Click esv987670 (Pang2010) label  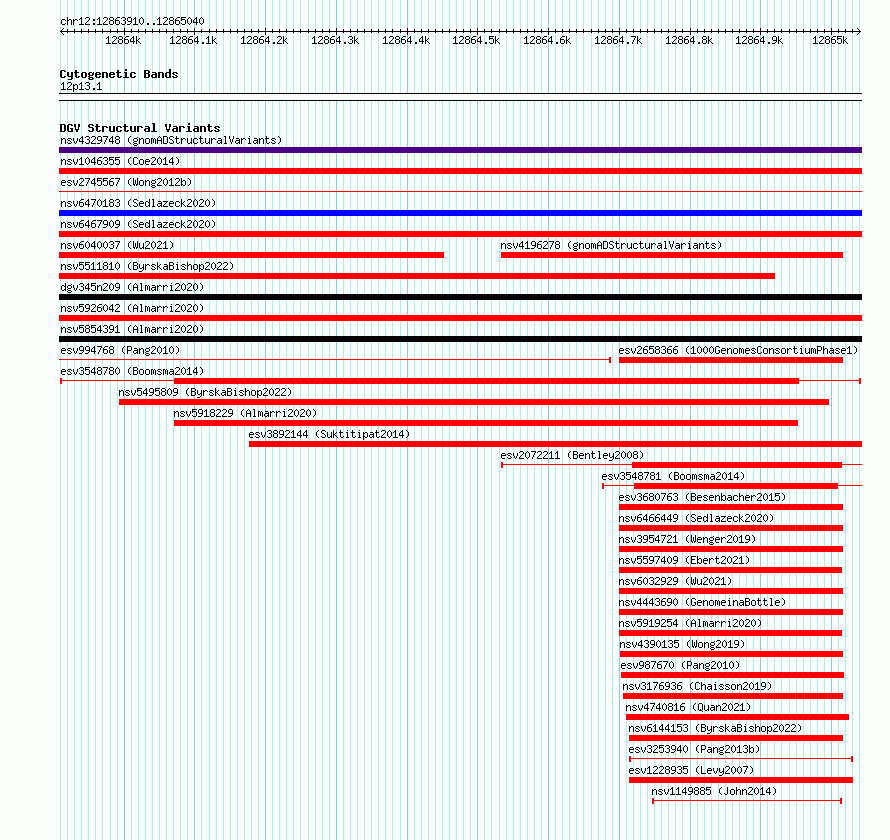pyautogui.click(x=680, y=665)
